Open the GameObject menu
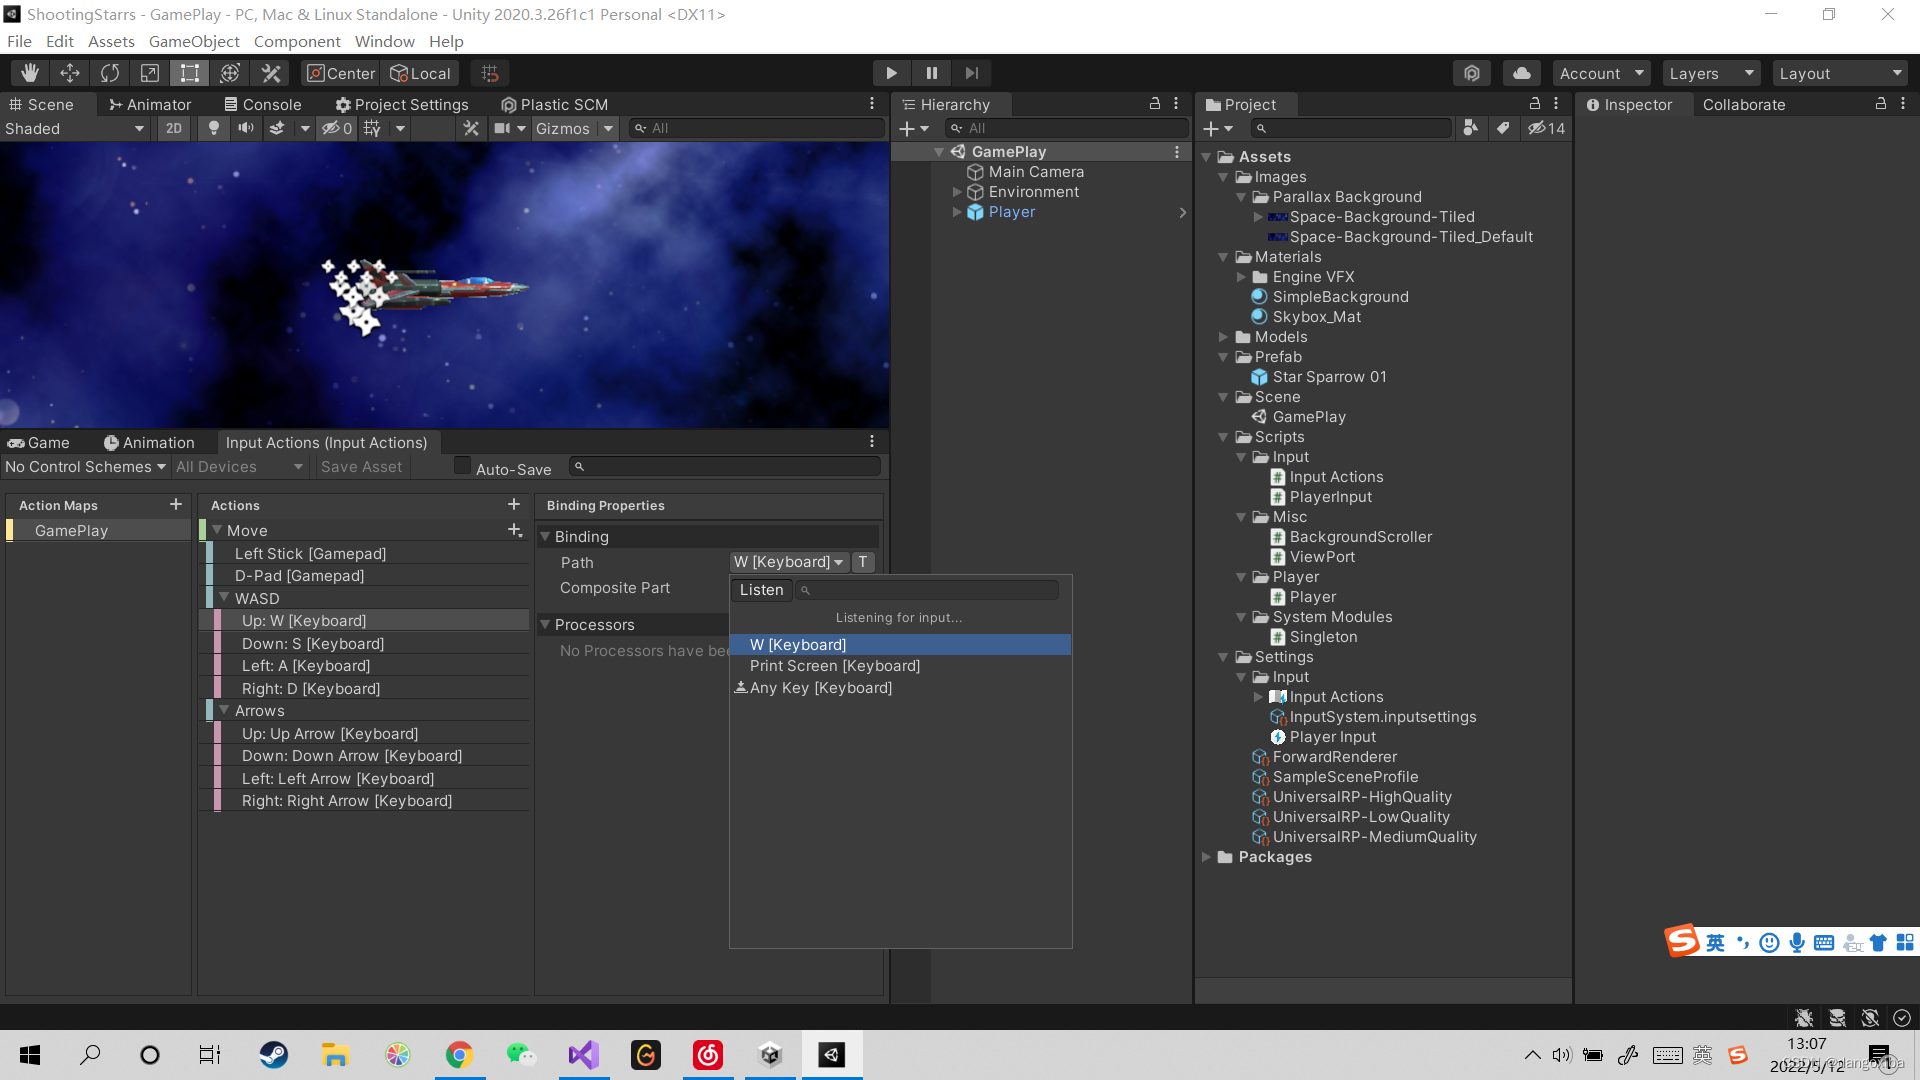 (194, 41)
